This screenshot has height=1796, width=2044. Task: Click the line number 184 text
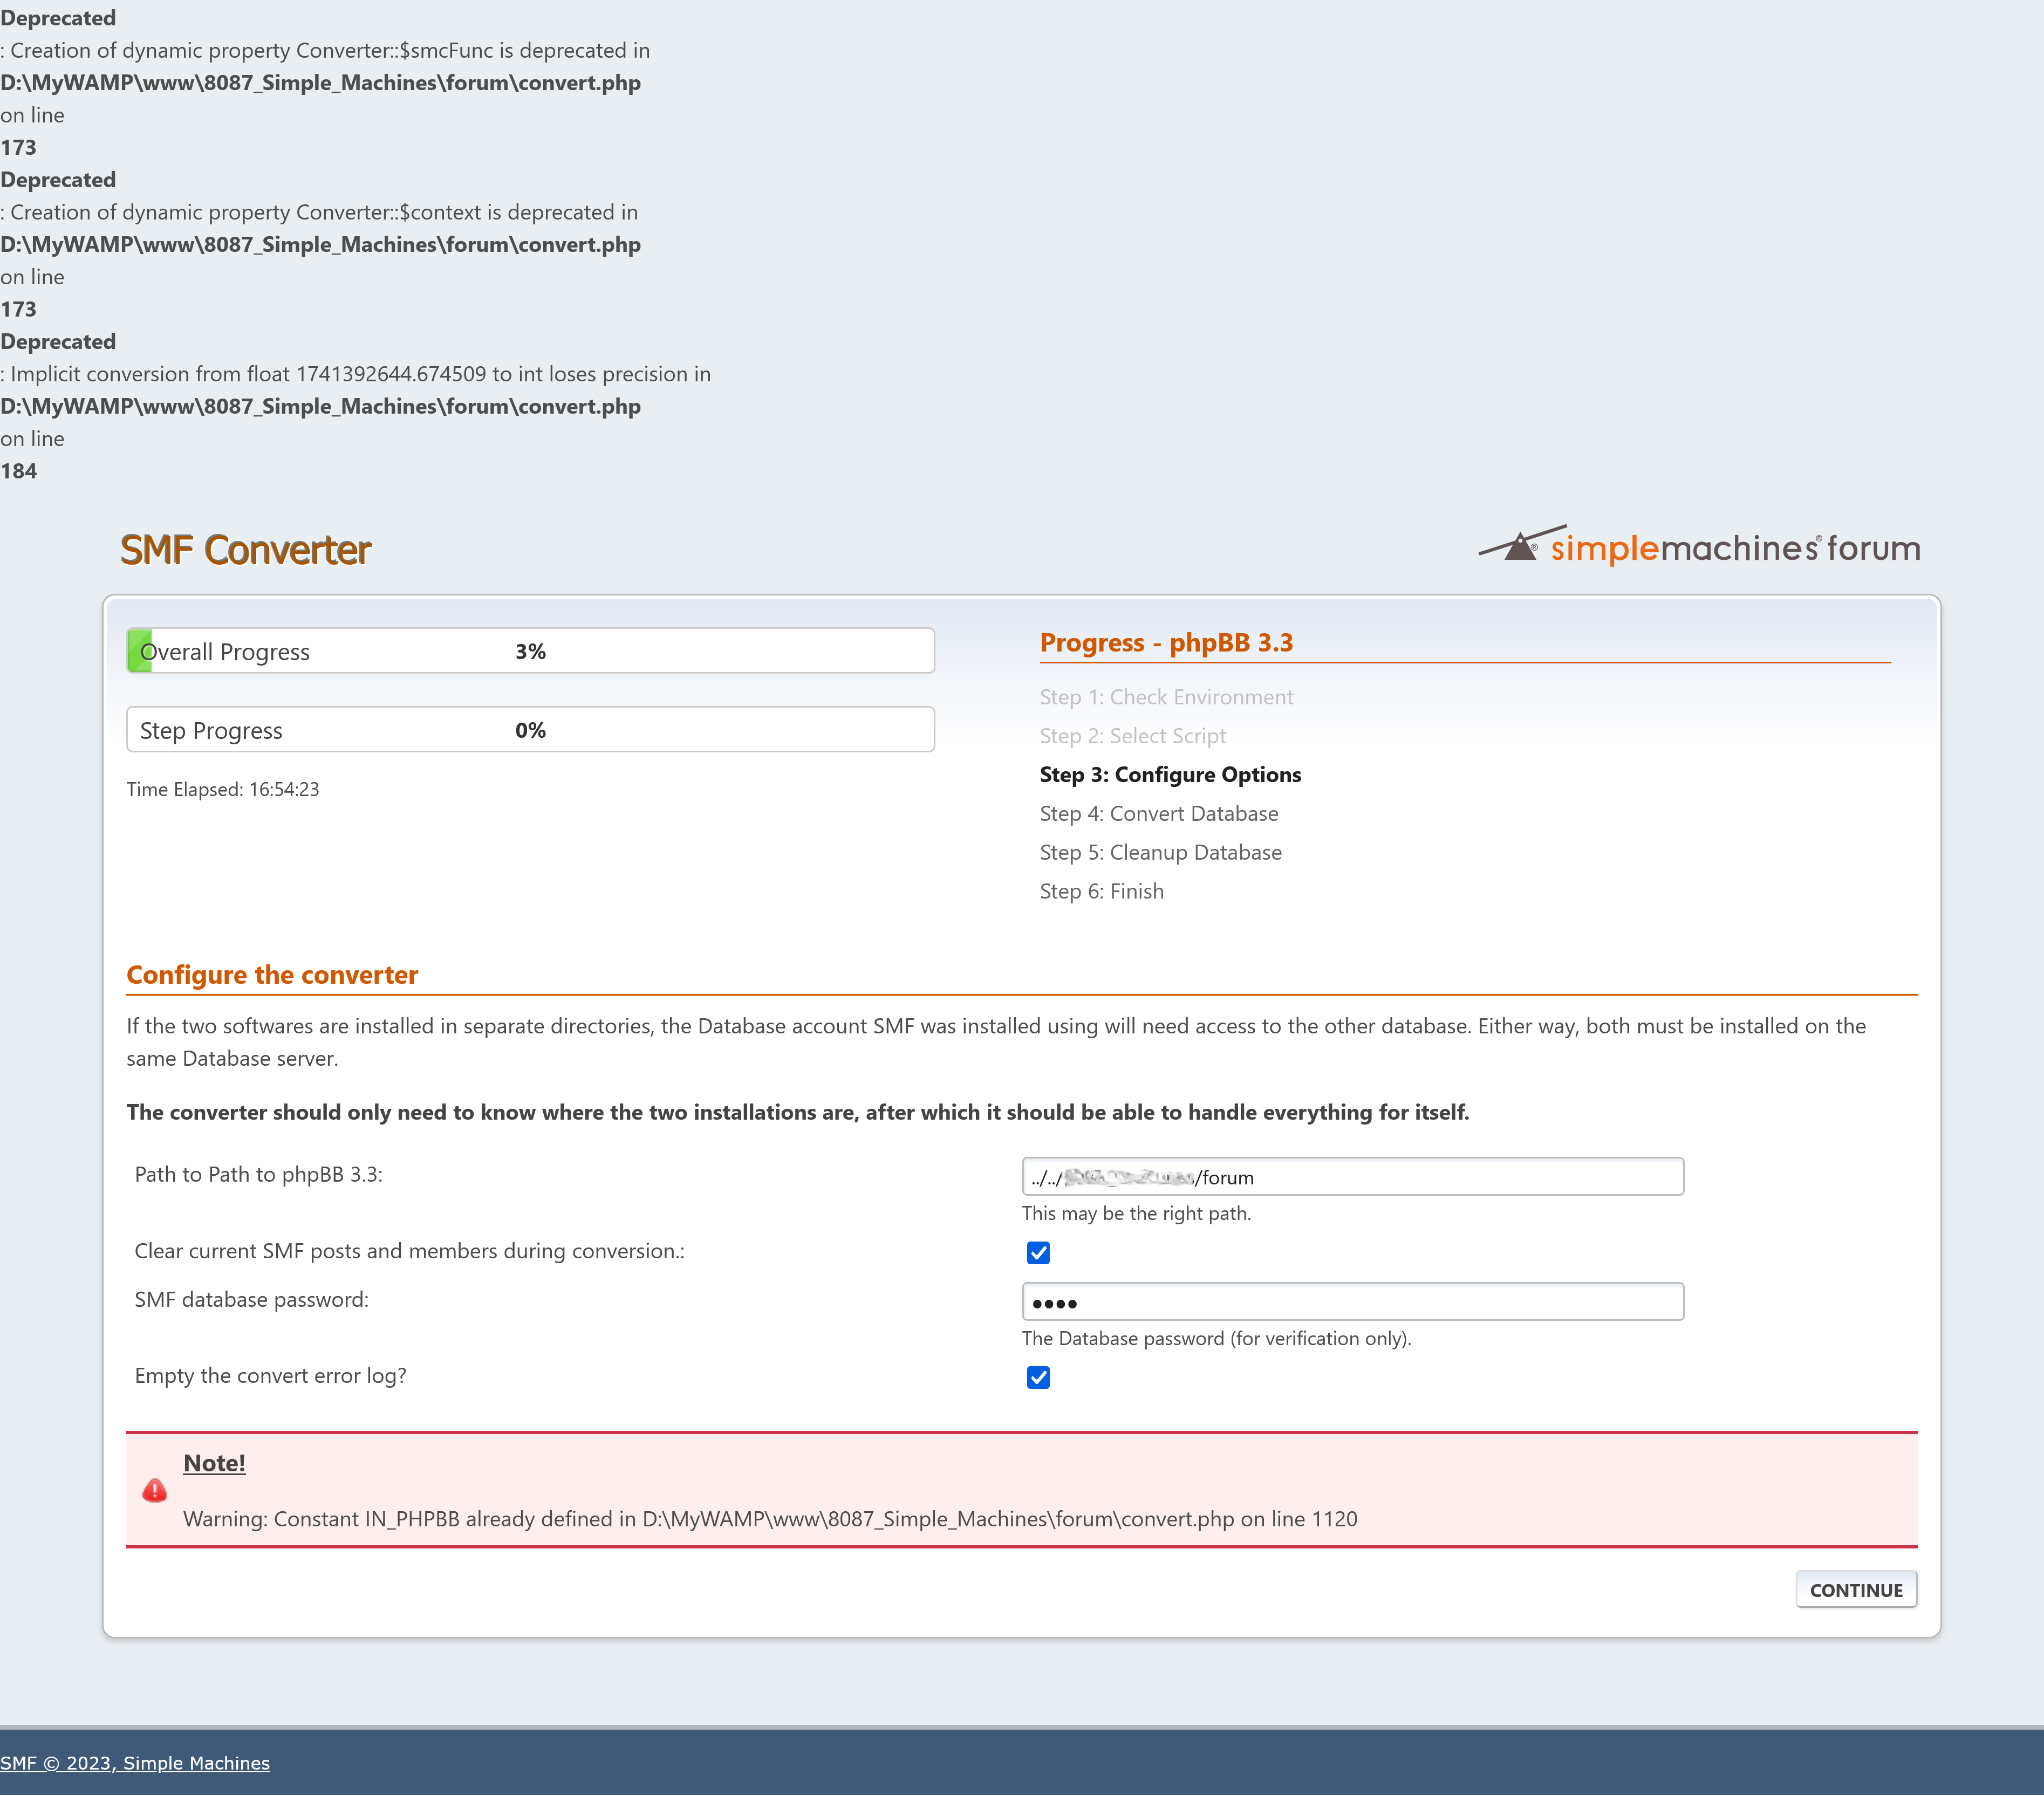coord(19,471)
